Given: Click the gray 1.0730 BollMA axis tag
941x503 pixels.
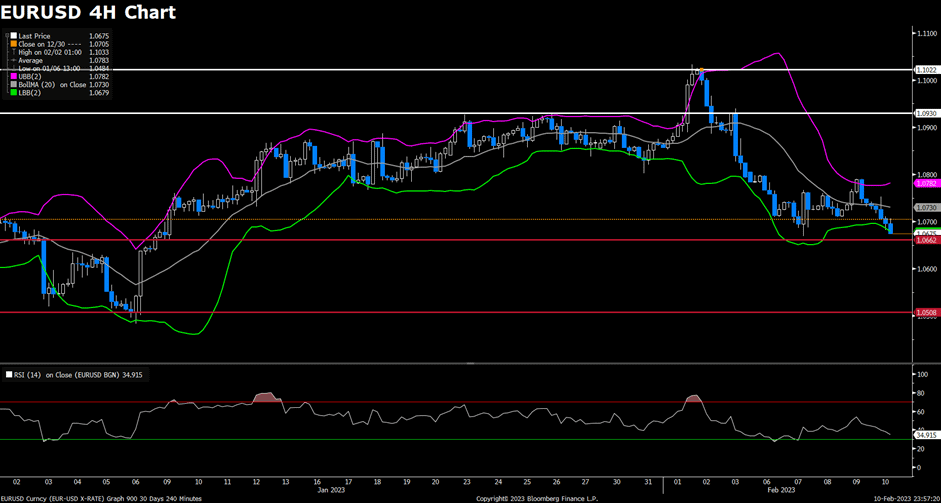Looking at the screenshot, I should 926,207.
